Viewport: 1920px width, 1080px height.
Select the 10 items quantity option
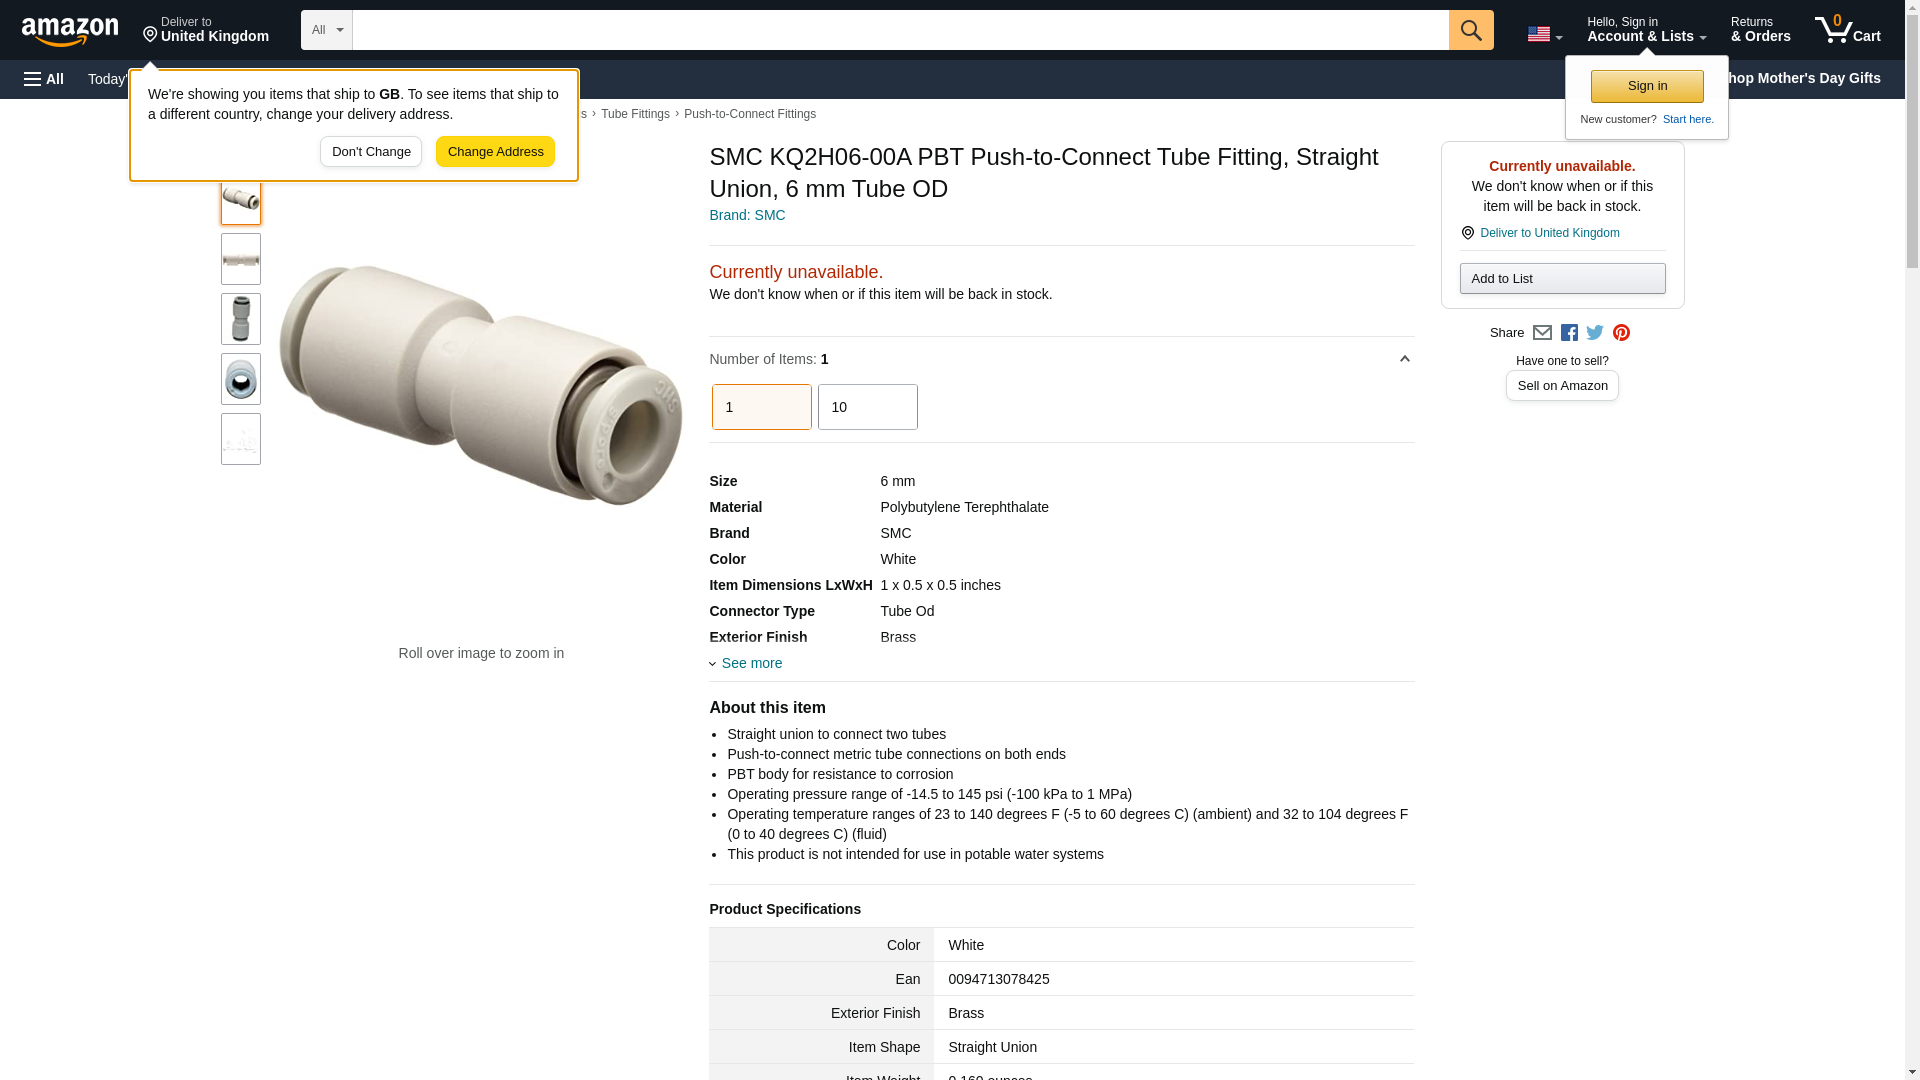(867, 407)
